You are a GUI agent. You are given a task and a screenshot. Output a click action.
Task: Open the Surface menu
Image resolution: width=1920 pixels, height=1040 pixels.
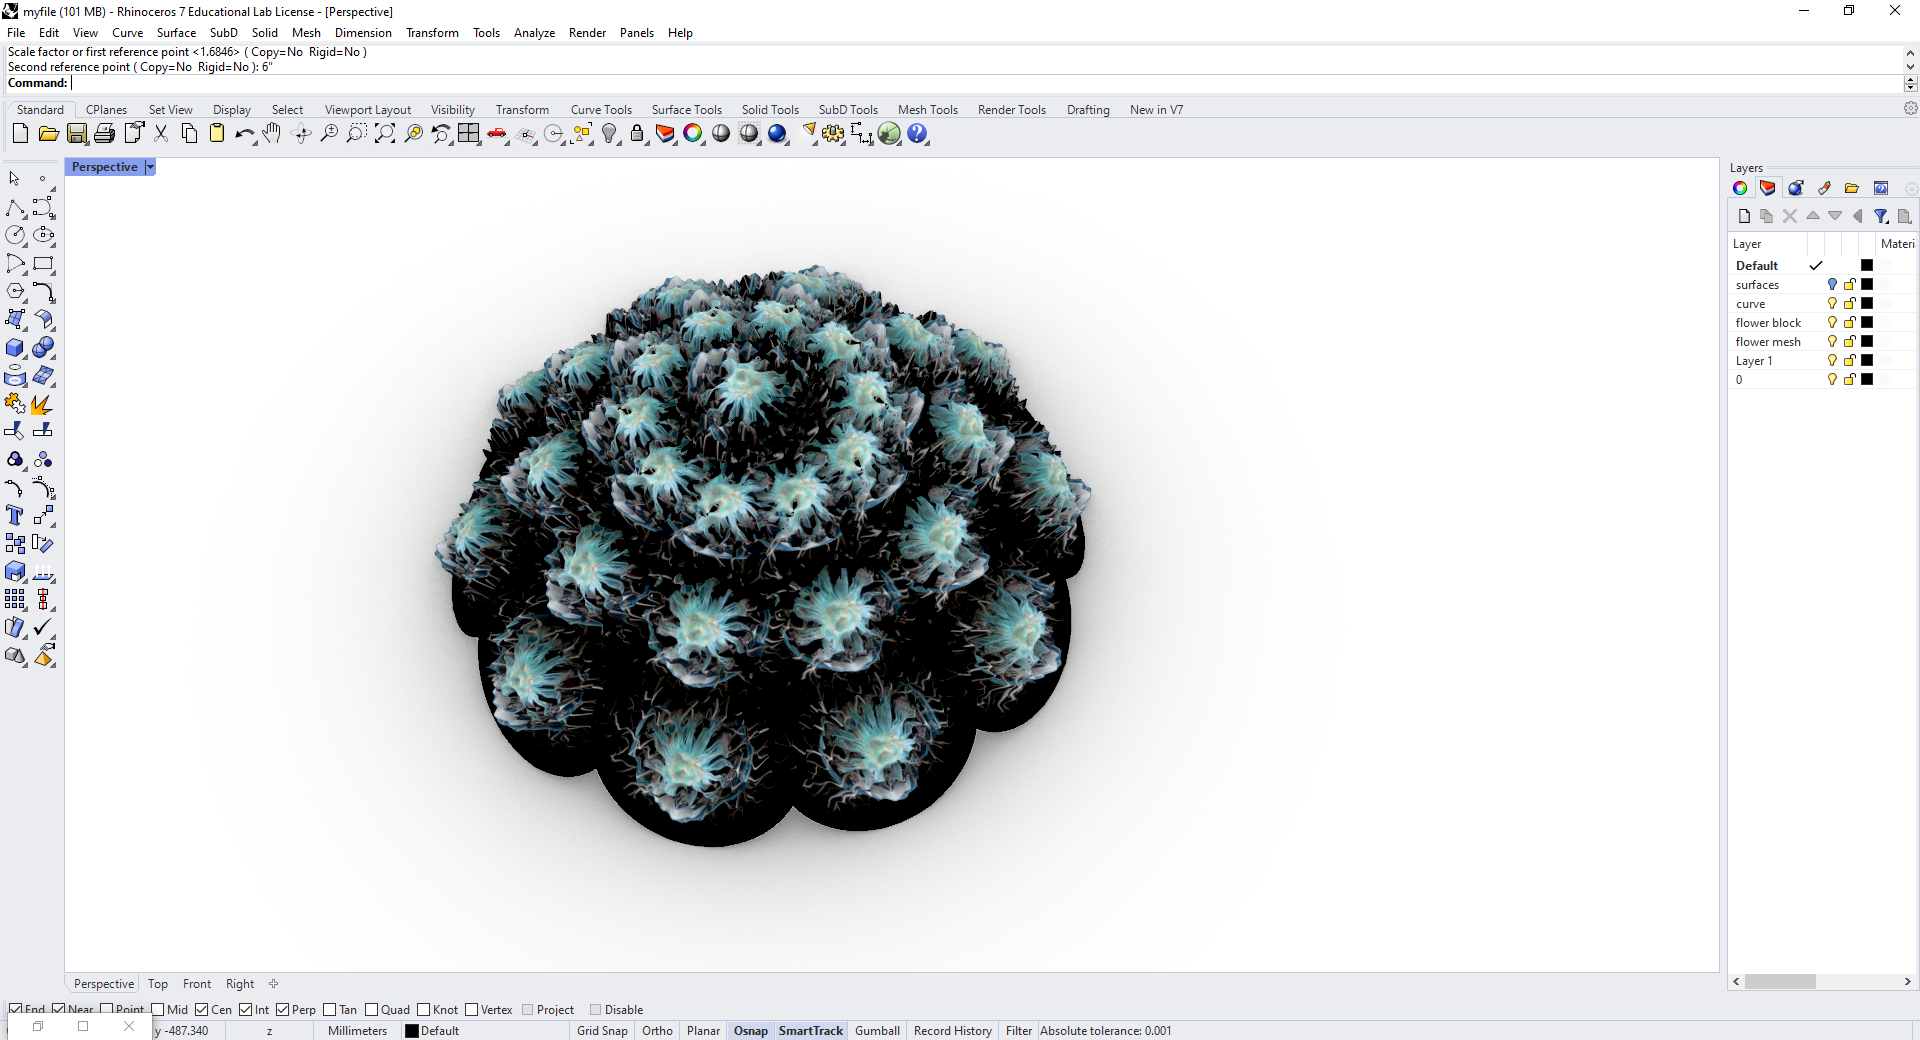176,33
